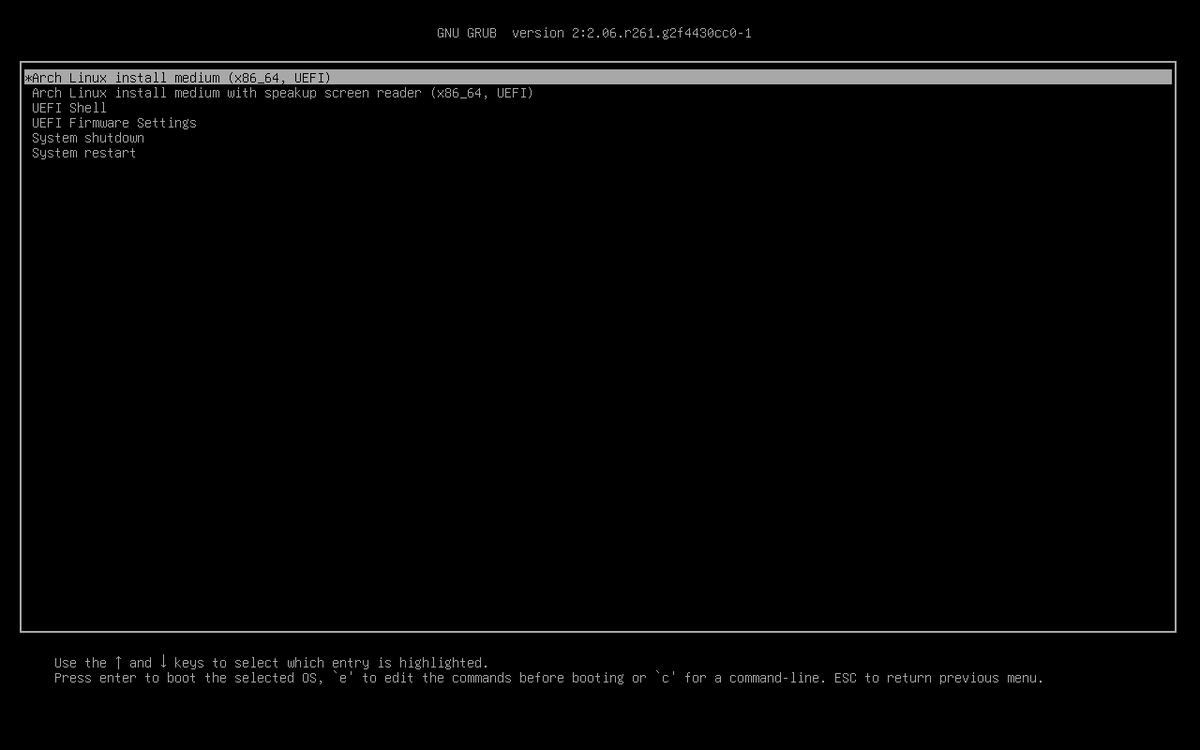This screenshot has width=1200, height=750.
Task: Click the 'Use the ↑ and ↓ keys' help line
Action: pos(271,663)
